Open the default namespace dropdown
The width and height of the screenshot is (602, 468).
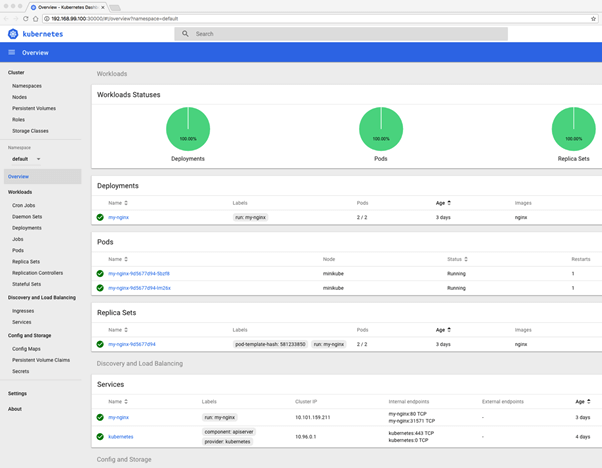[x=26, y=159]
